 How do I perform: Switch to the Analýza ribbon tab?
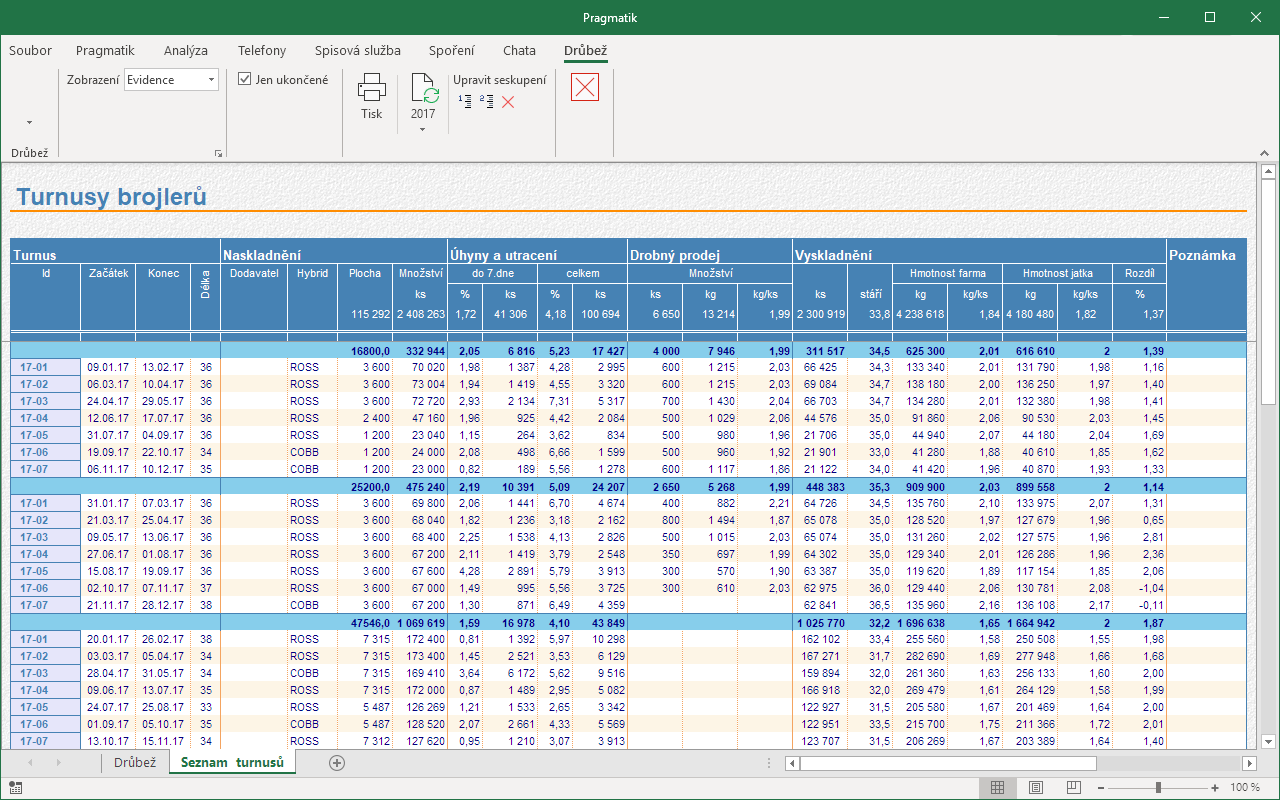pos(186,50)
